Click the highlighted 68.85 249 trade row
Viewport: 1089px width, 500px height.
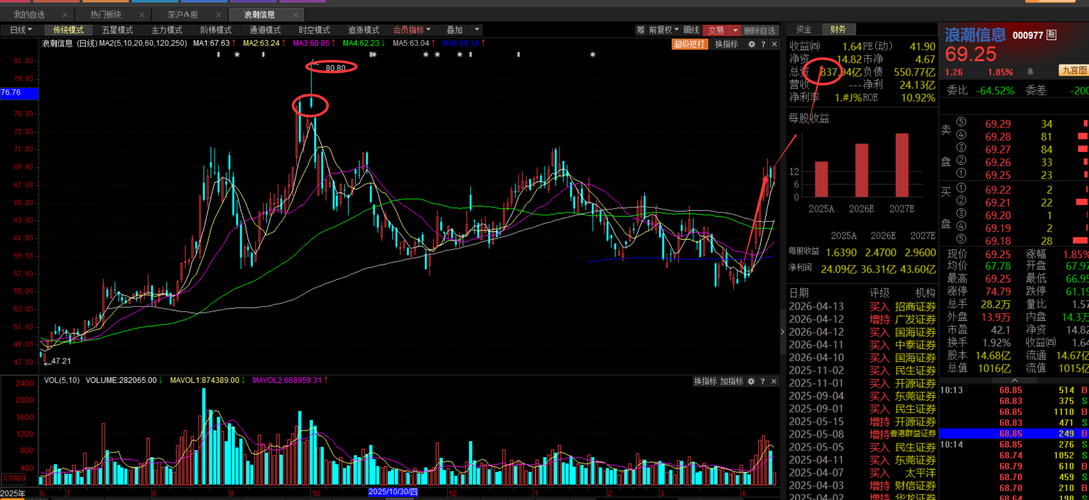tap(1014, 433)
